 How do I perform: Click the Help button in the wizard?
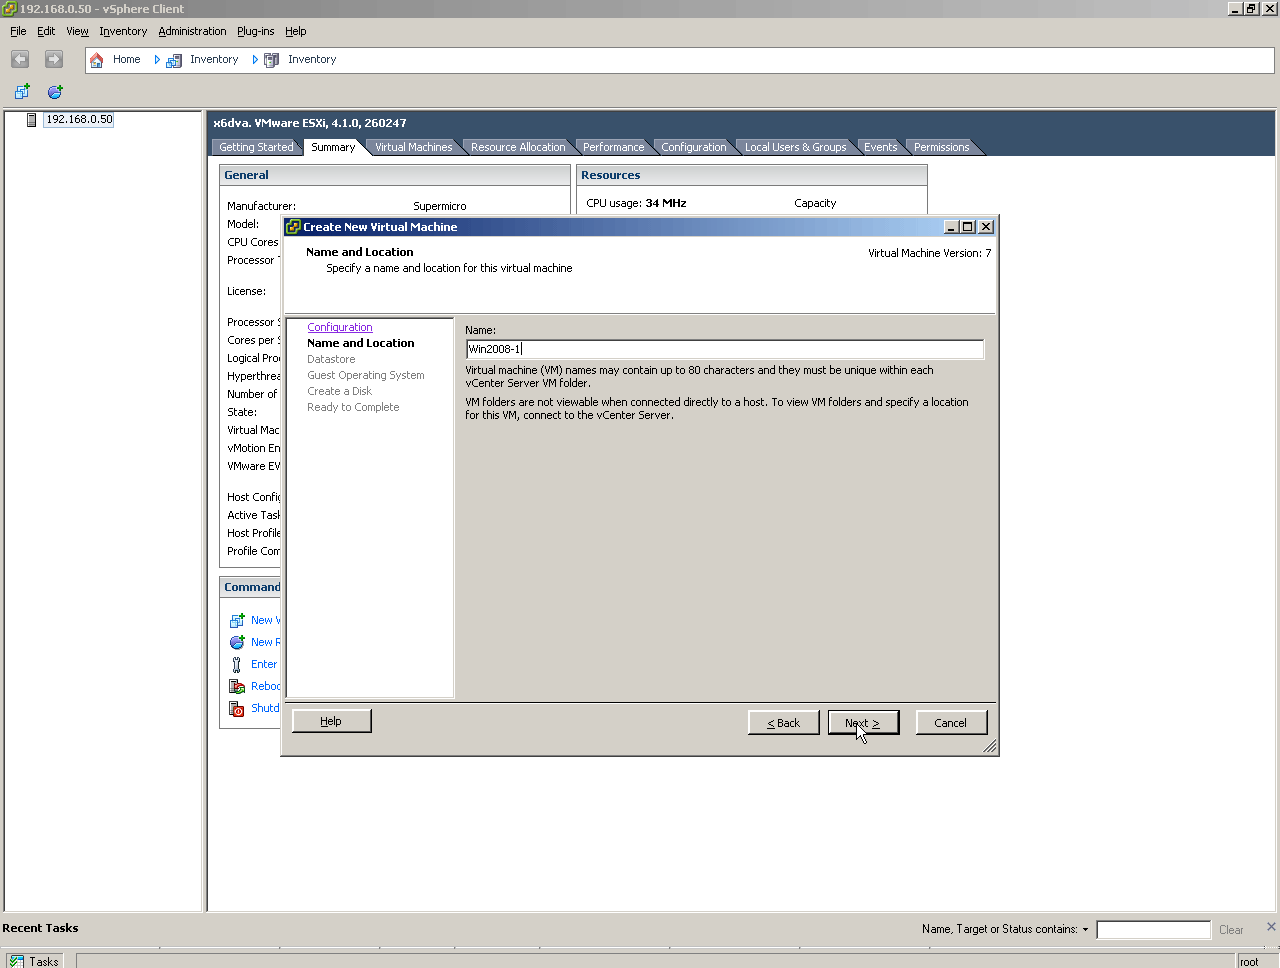click(331, 721)
